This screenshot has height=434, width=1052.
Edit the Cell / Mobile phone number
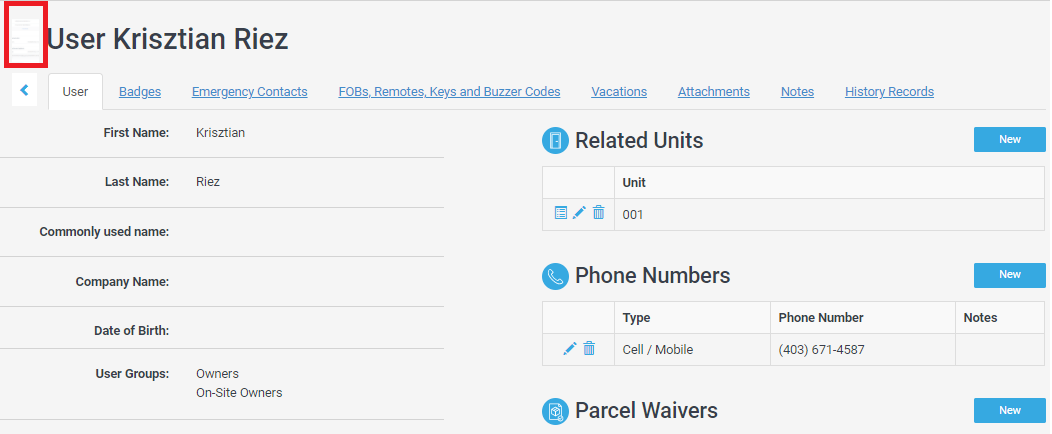[570, 348]
